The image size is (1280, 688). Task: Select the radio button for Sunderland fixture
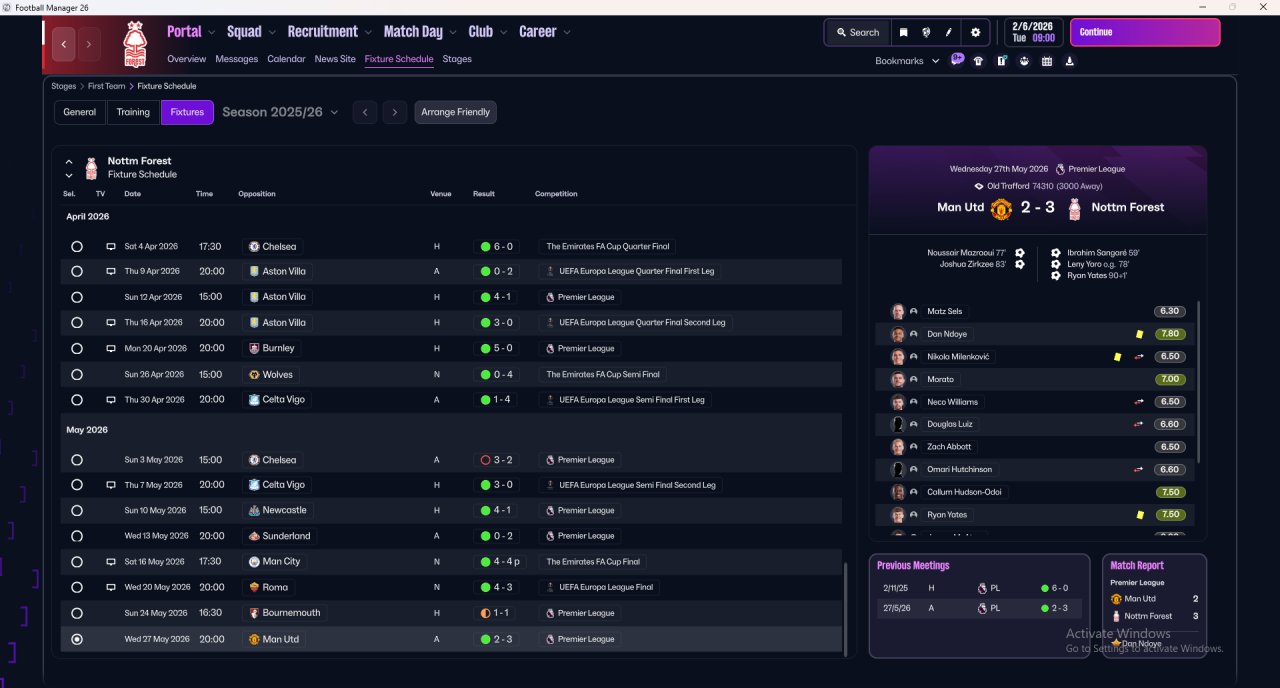(77, 536)
